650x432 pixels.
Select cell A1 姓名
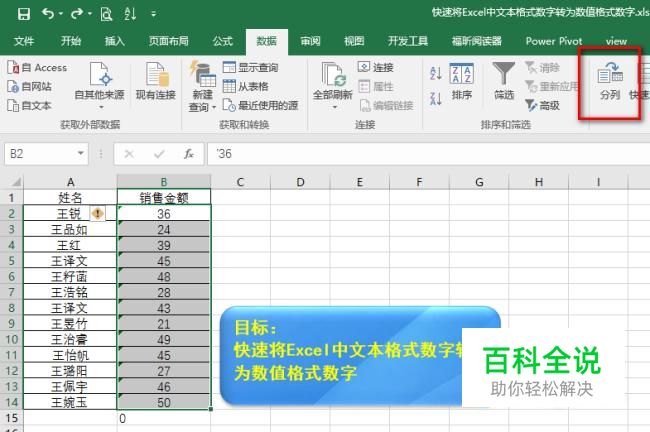coord(70,197)
